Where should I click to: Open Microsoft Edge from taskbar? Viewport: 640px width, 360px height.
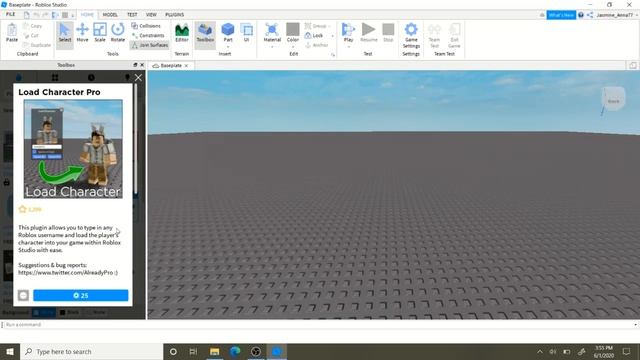pyautogui.click(x=235, y=351)
